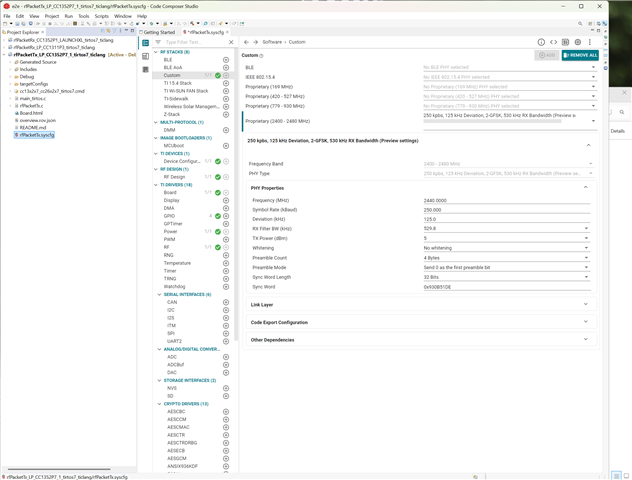The width and height of the screenshot is (632, 480).
Task: Collapse the PHY Properties section
Action: point(586,187)
